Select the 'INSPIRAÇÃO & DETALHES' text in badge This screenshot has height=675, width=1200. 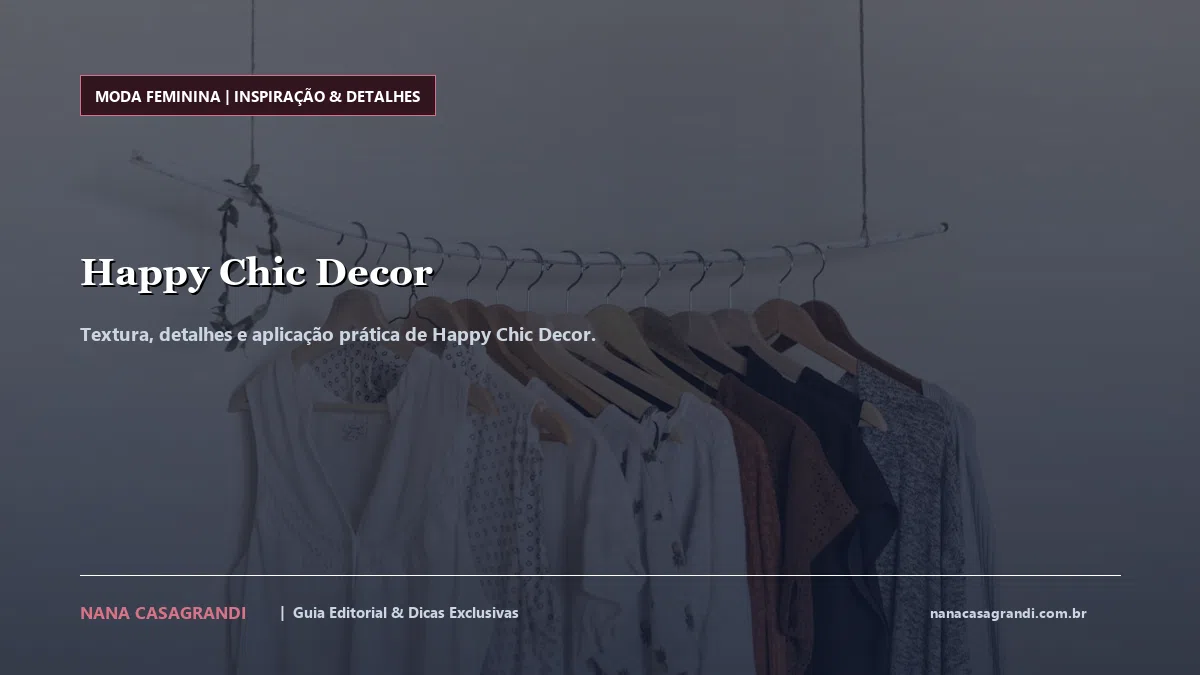[x=327, y=97]
